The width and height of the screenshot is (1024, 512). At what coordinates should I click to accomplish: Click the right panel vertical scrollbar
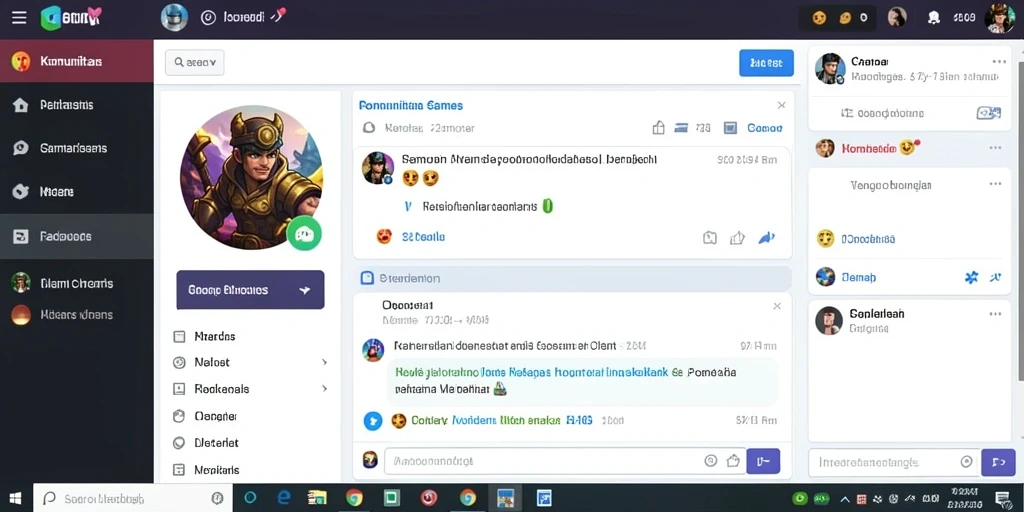[1020, 222]
